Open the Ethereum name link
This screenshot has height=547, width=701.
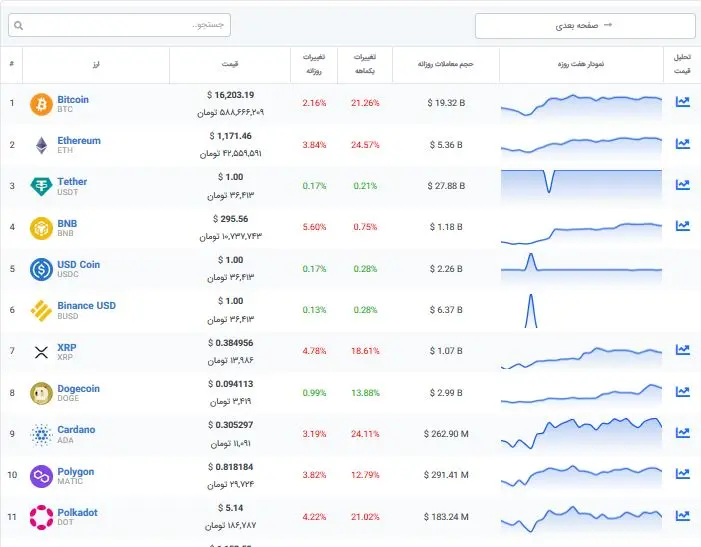click(x=79, y=141)
